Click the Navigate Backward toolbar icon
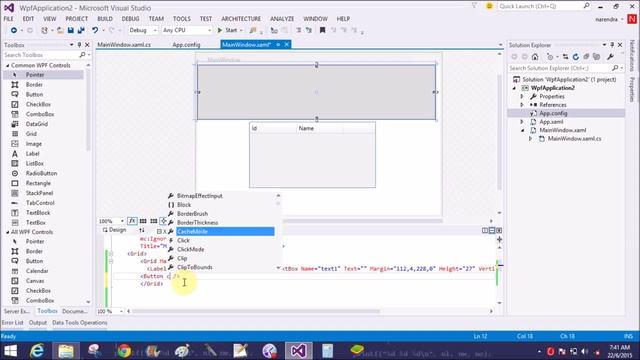 click(13, 30)
